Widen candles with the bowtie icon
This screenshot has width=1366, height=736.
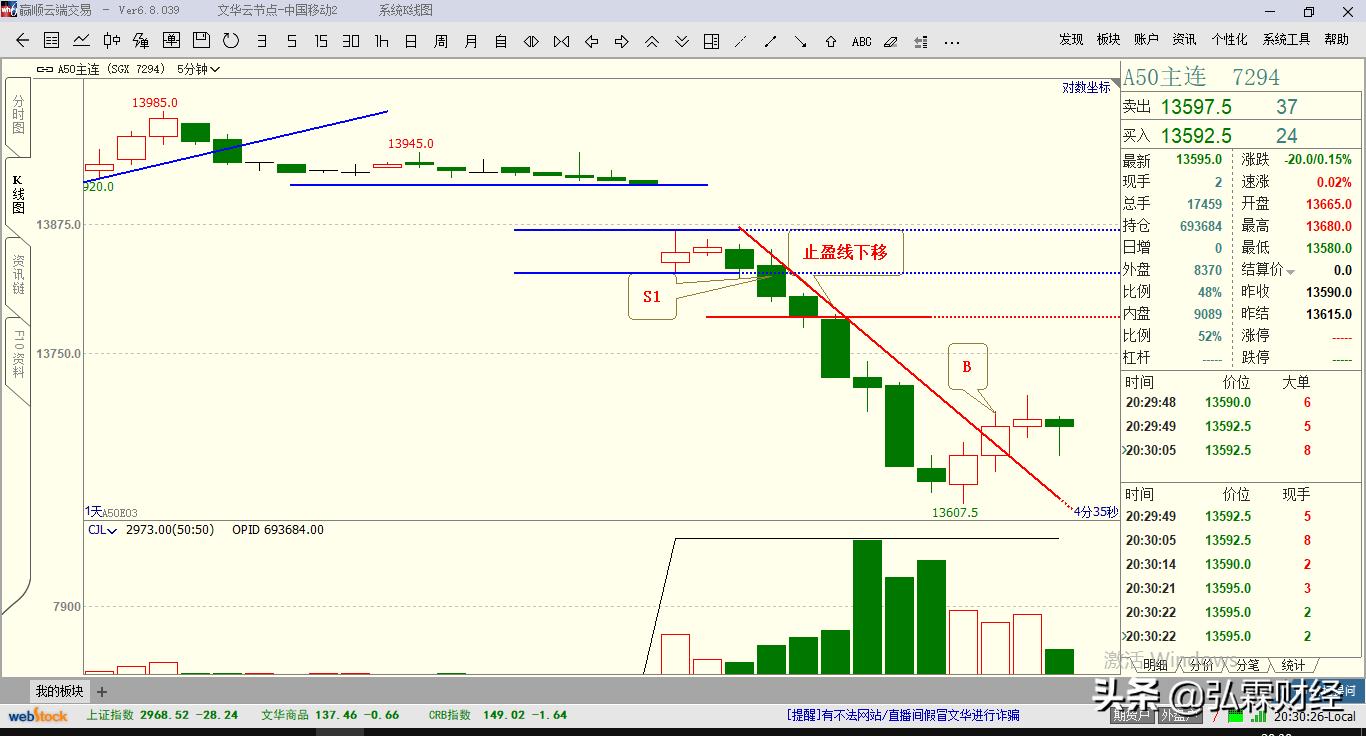pyautogui.click(x=561, y=41)
